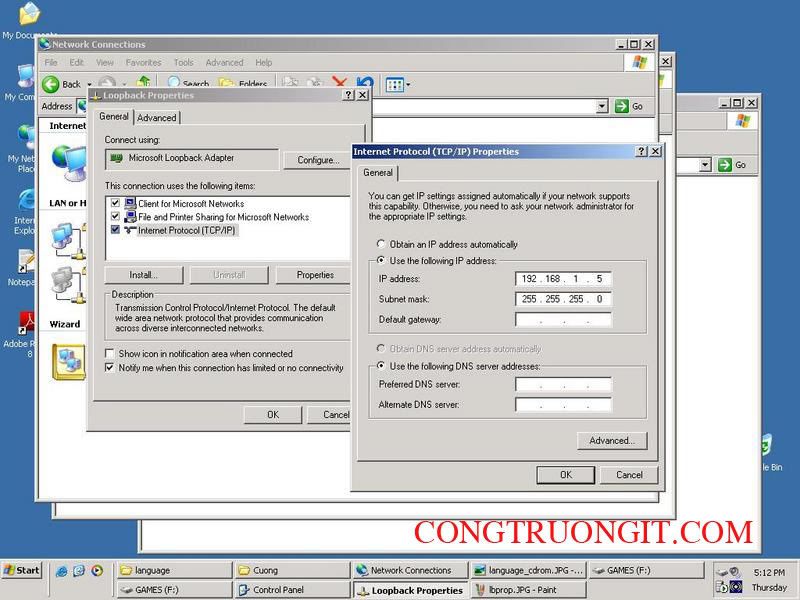Select Use the following IP address
The image size is (800, 600).
pos(381,260)
